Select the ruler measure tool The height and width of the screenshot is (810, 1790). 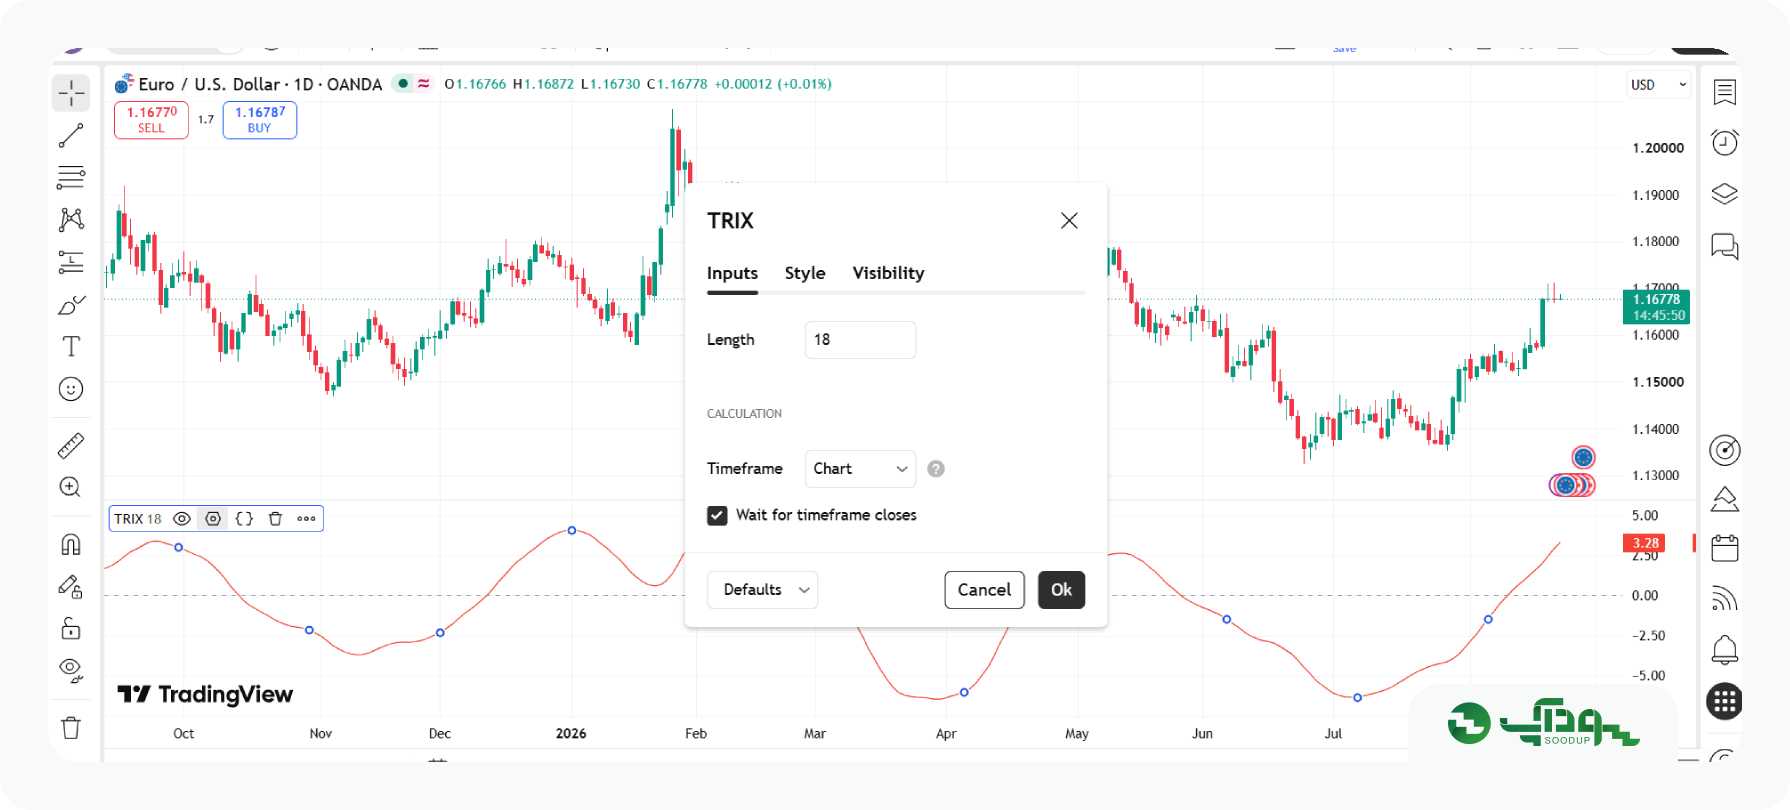point(71,445)
